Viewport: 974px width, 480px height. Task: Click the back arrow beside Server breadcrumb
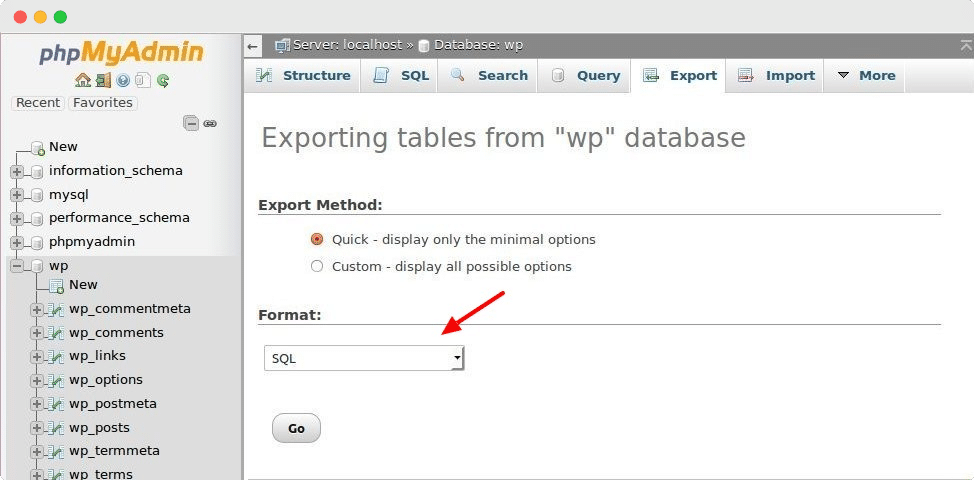(252, 47)
